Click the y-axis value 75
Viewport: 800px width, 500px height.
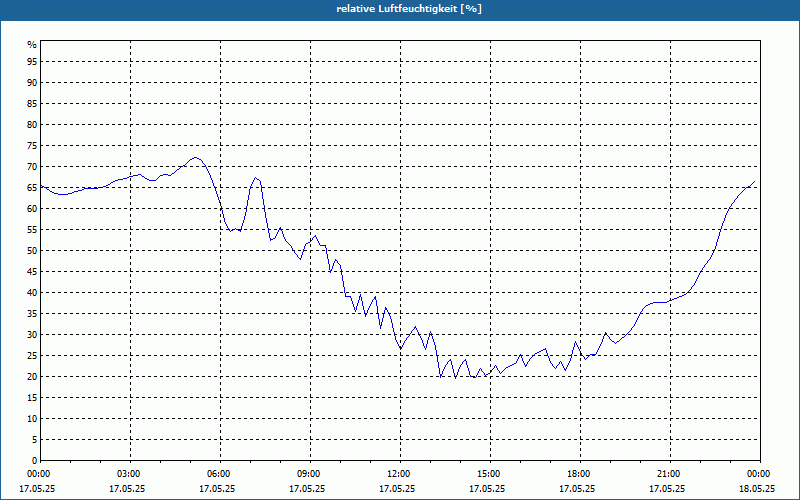pos(32,146)
